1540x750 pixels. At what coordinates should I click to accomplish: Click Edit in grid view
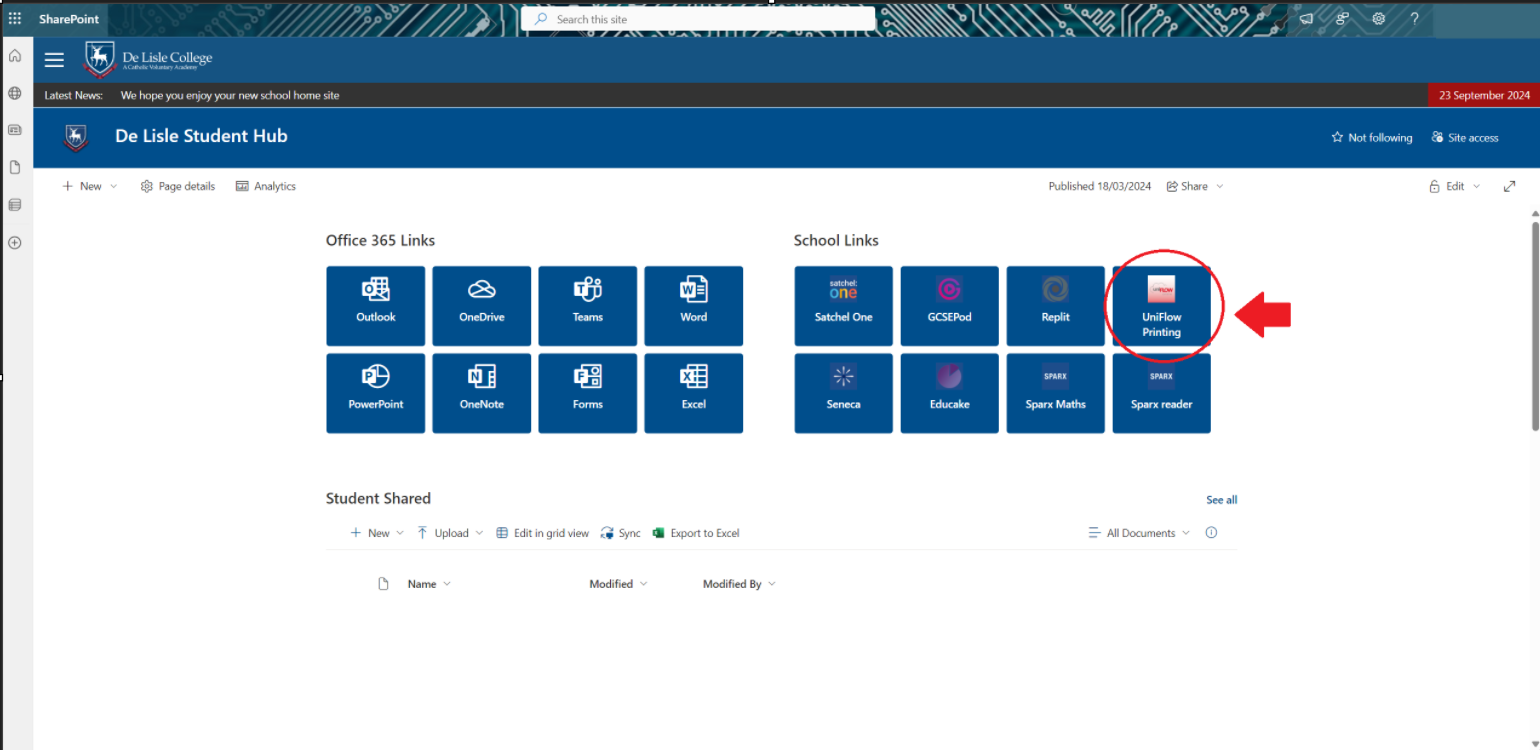pyautogui.click(x=543, y=533)
